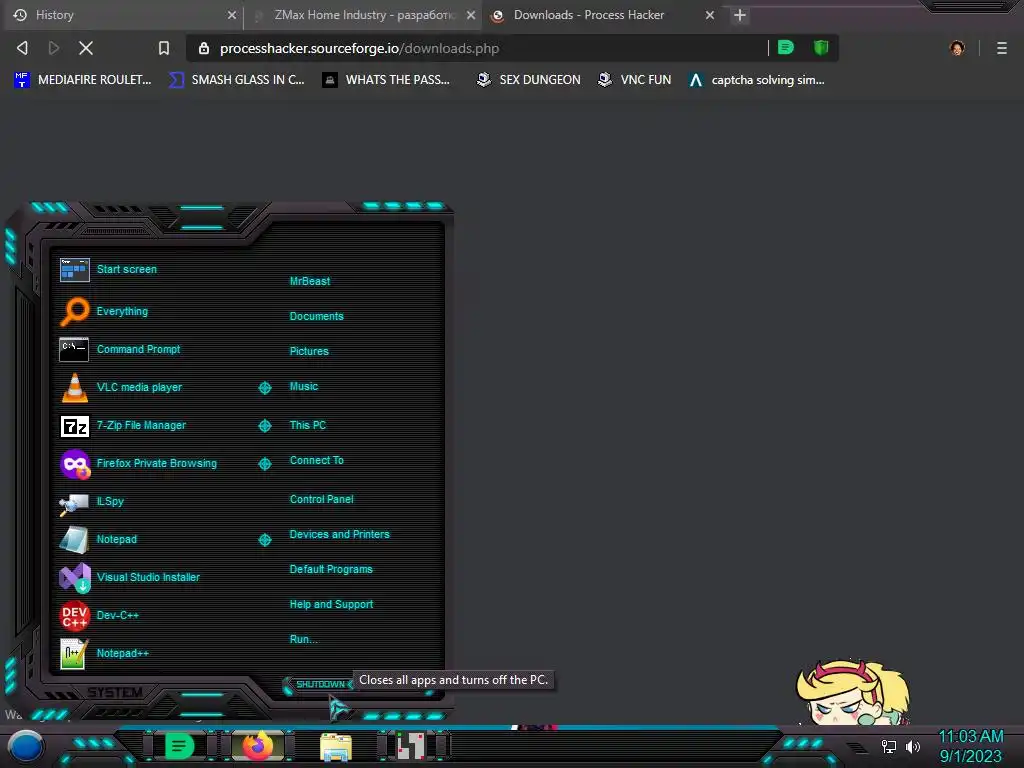Open green chat app in taskbar
The width and height of the screenshot is (1024, 768).
point(179,746)
